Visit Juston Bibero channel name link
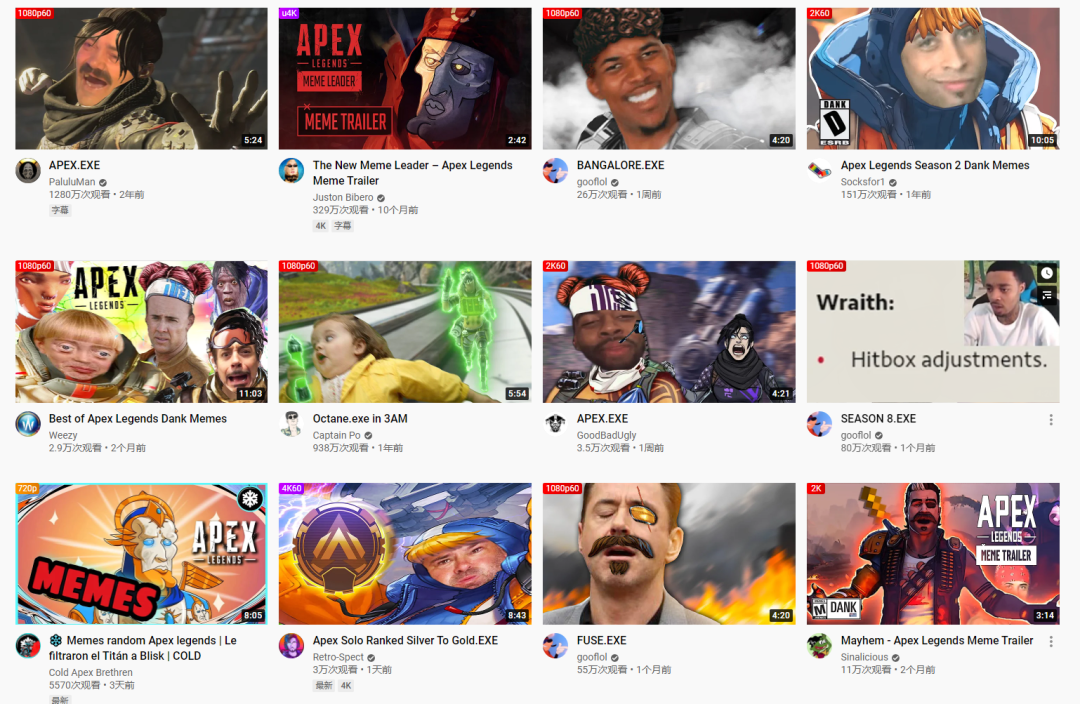This screenshot has height=704, width=1080. (343, 197)
